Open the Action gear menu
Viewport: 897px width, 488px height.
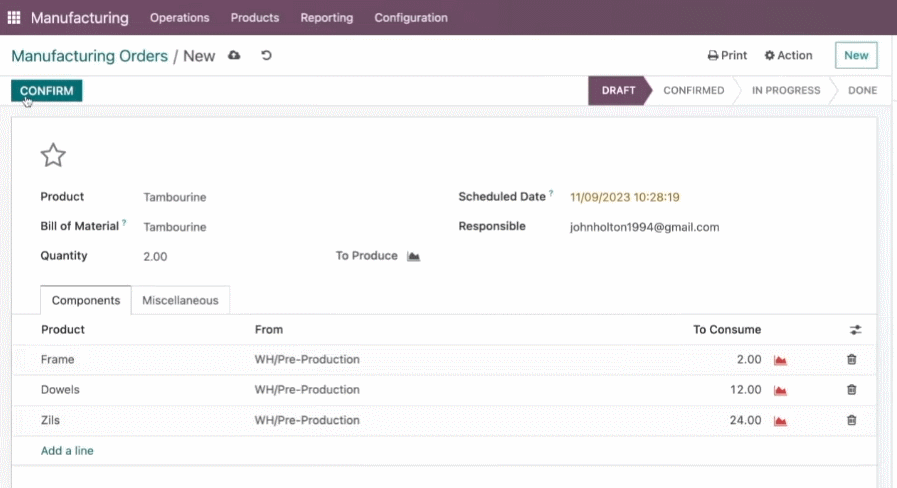click(x=788, y=55)
